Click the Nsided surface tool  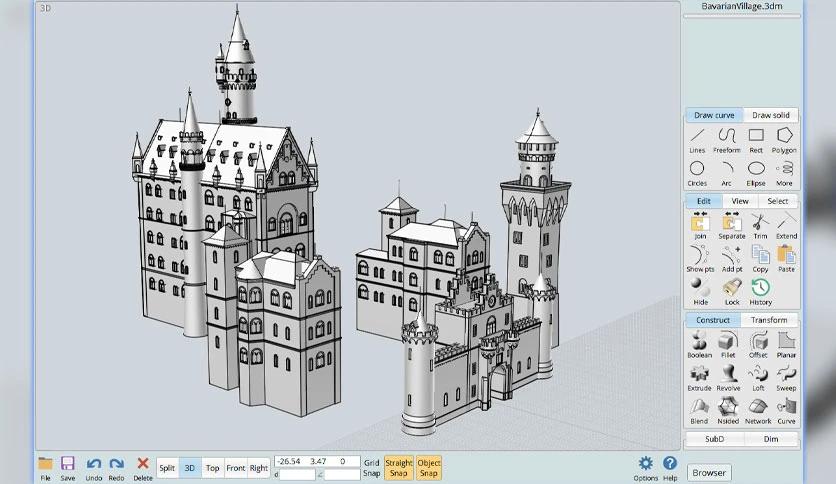coord(728,411)
